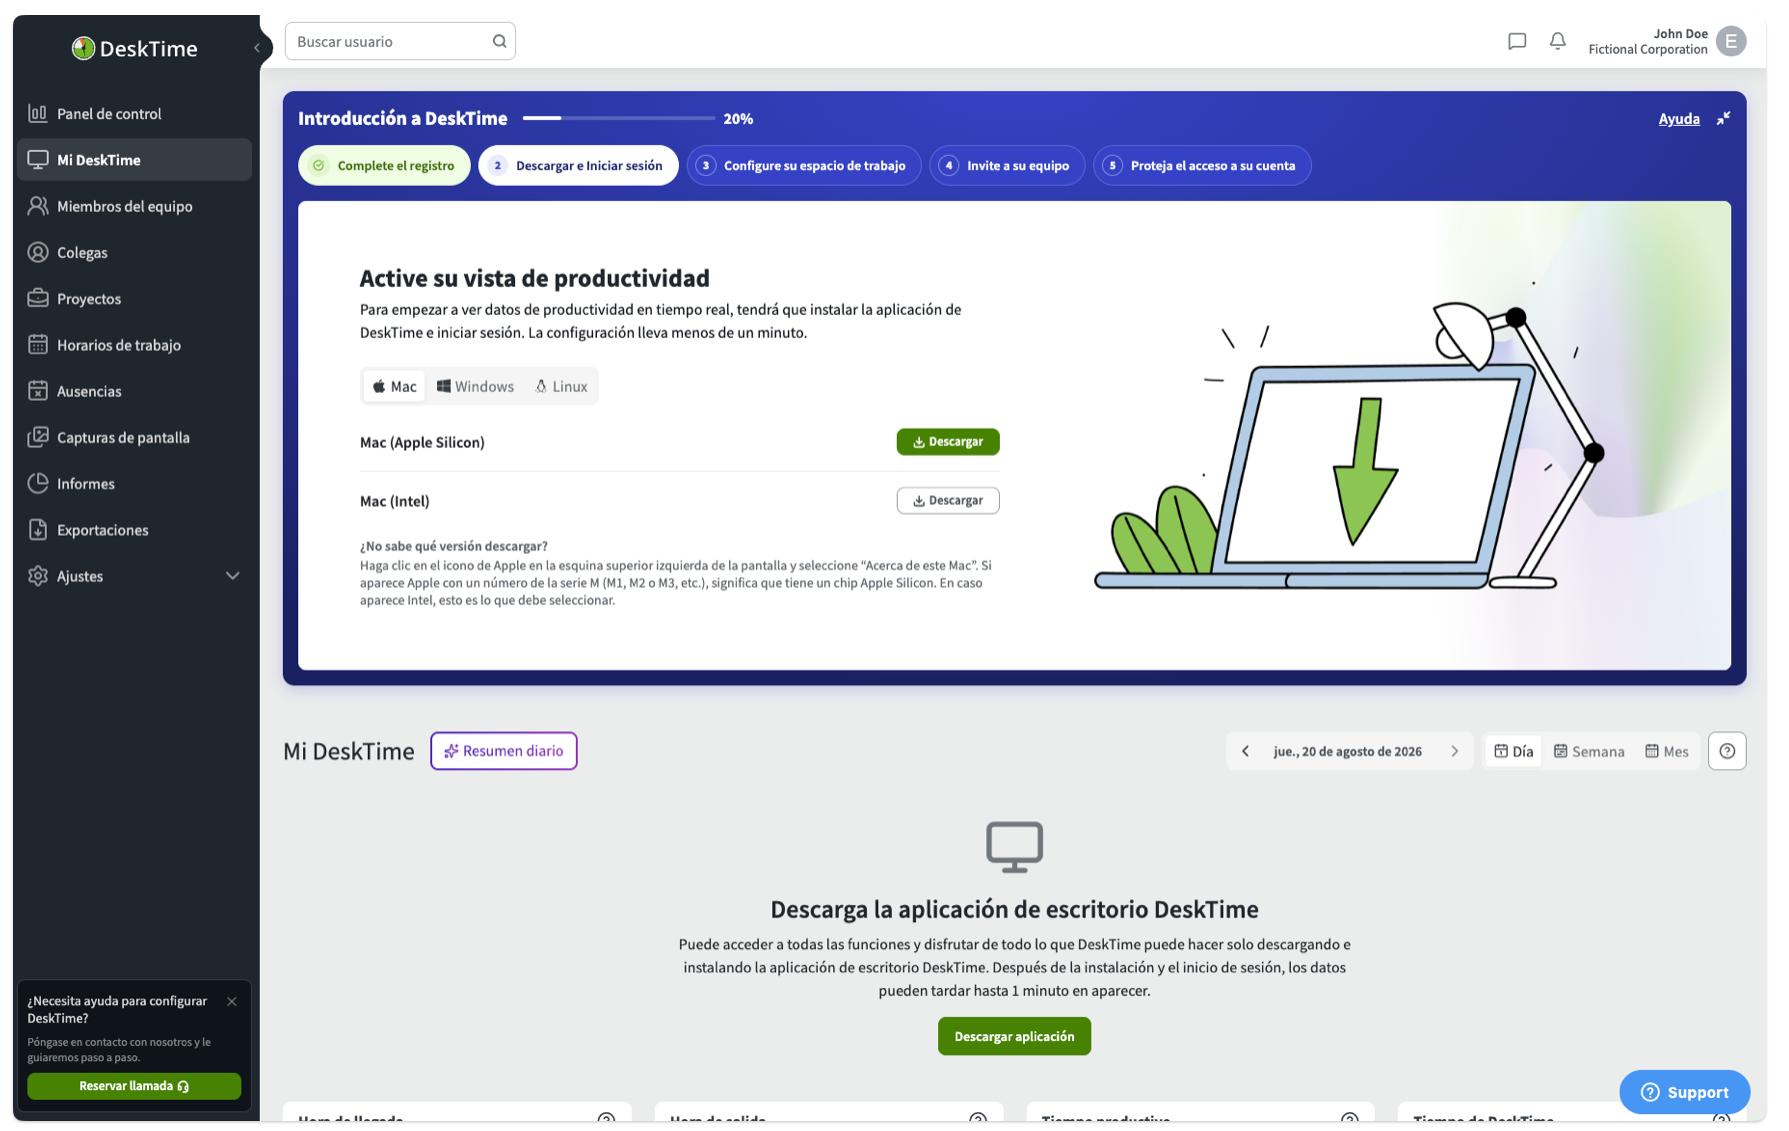Switch to the Linux tab
The width and height of the screenshot is (1789, 1131).
click(561, 386)
